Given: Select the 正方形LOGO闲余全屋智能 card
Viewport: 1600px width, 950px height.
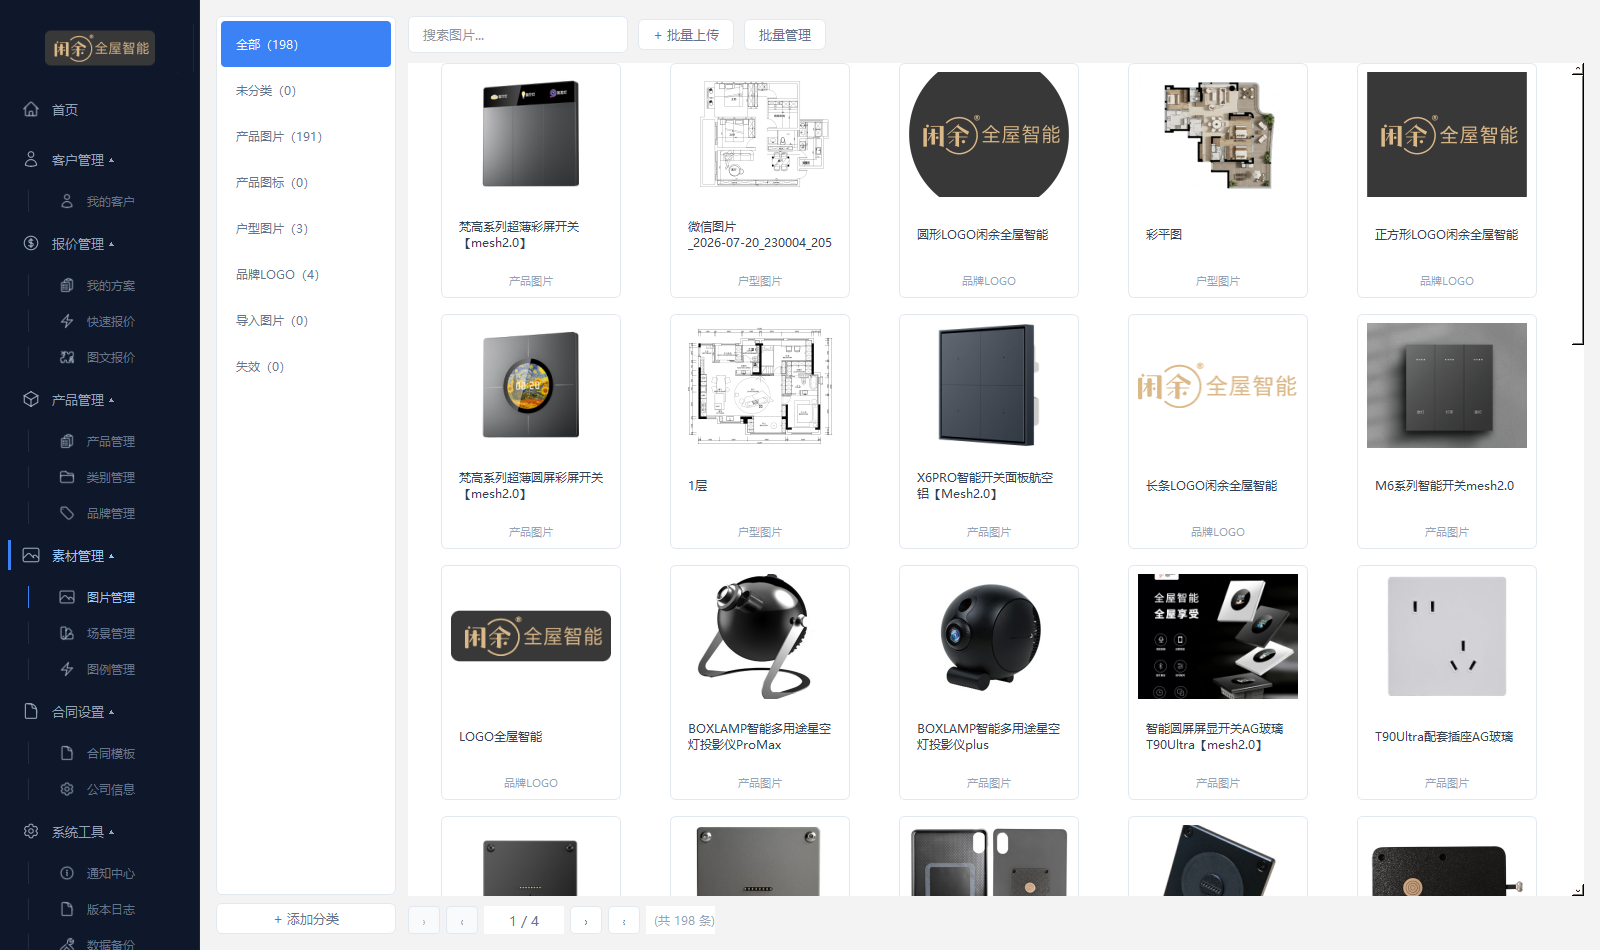Looking at the screenshot, I should coord(1447,180).
